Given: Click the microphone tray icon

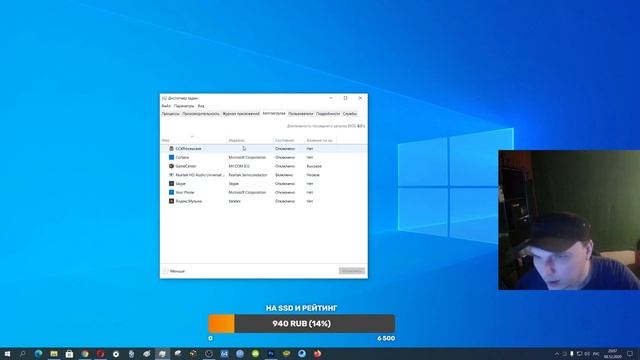Looking at the screenshot, I should [x=571, y=354].
